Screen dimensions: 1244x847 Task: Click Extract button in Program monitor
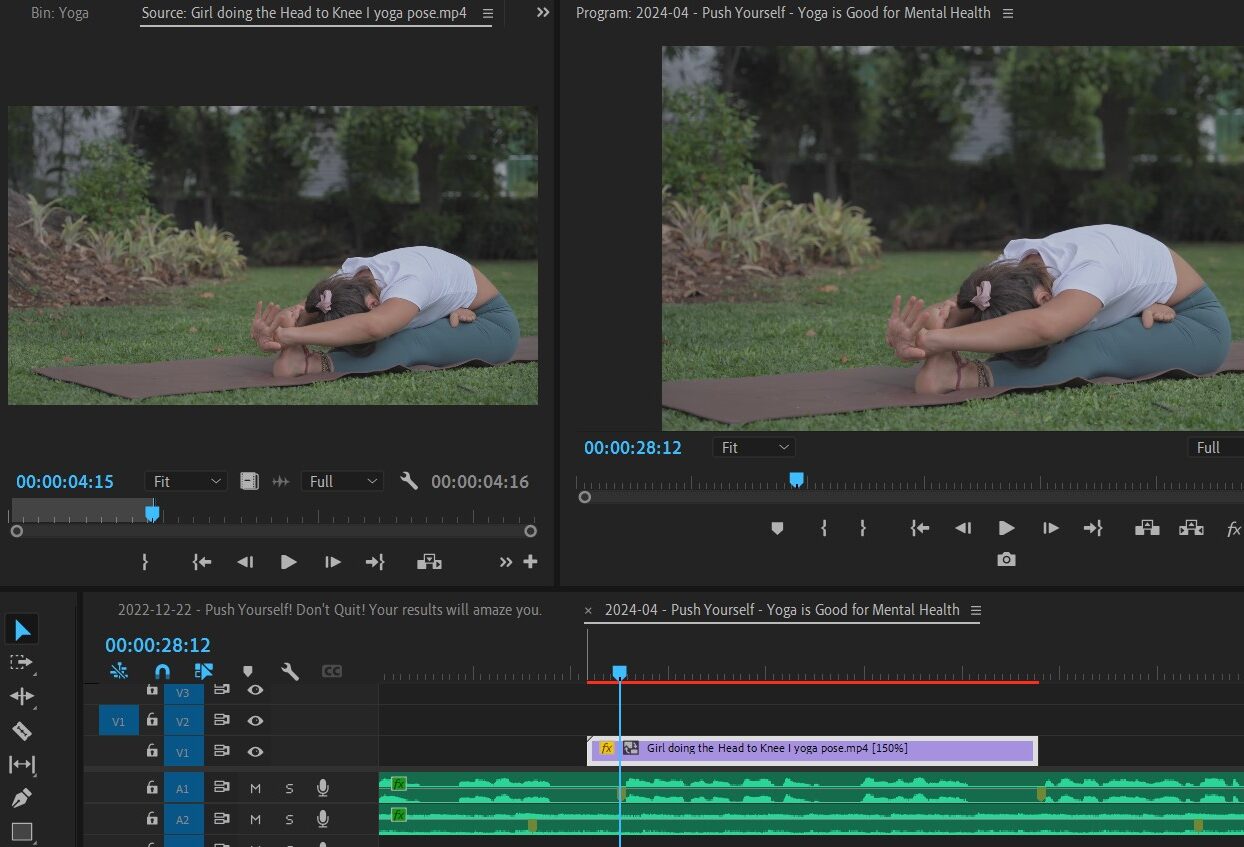pos(1191,528)
